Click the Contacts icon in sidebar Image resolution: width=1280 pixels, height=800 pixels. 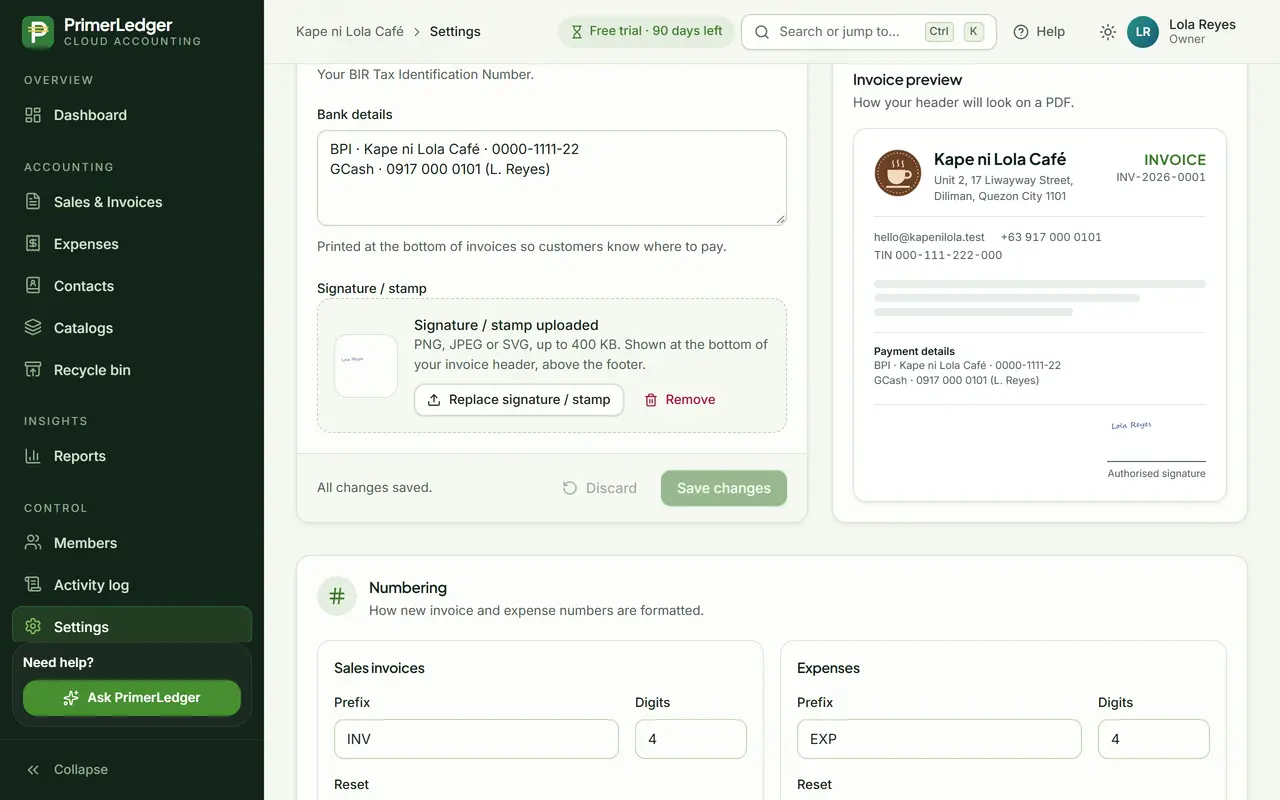click(33, 286)
